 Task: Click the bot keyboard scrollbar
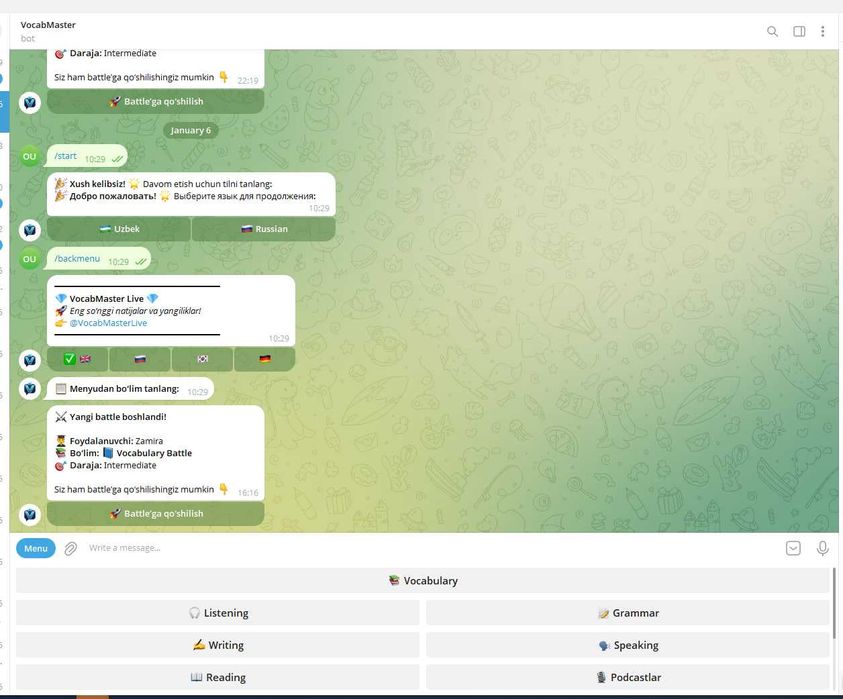pyautogui.click(x=834, y=602)
